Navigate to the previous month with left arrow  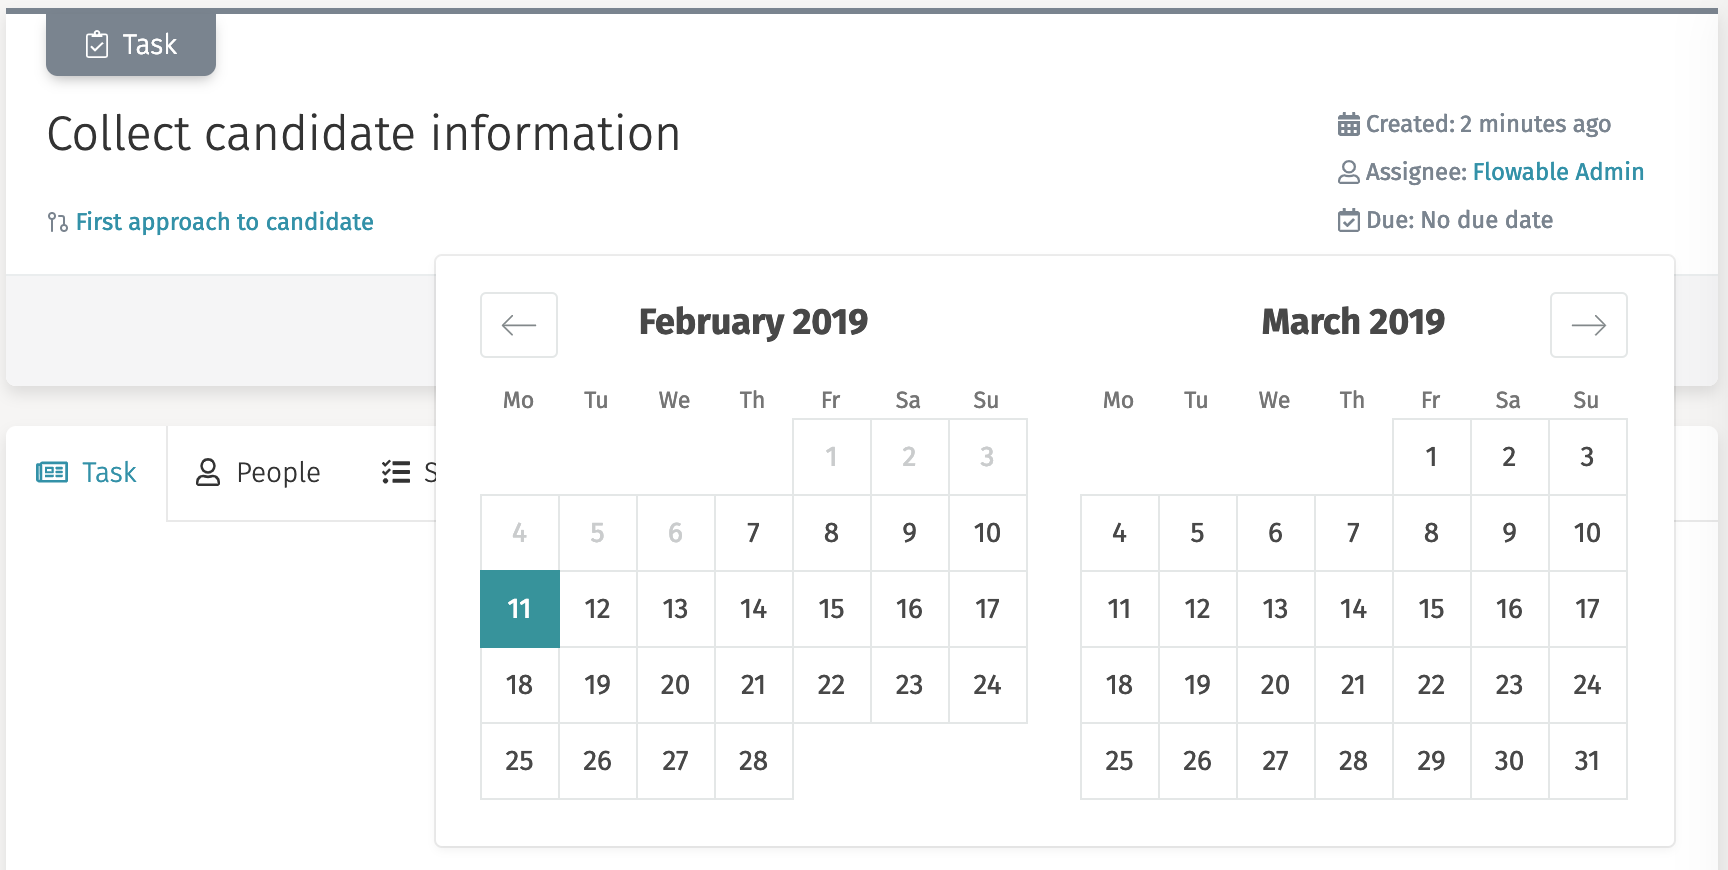coord(518,325)
